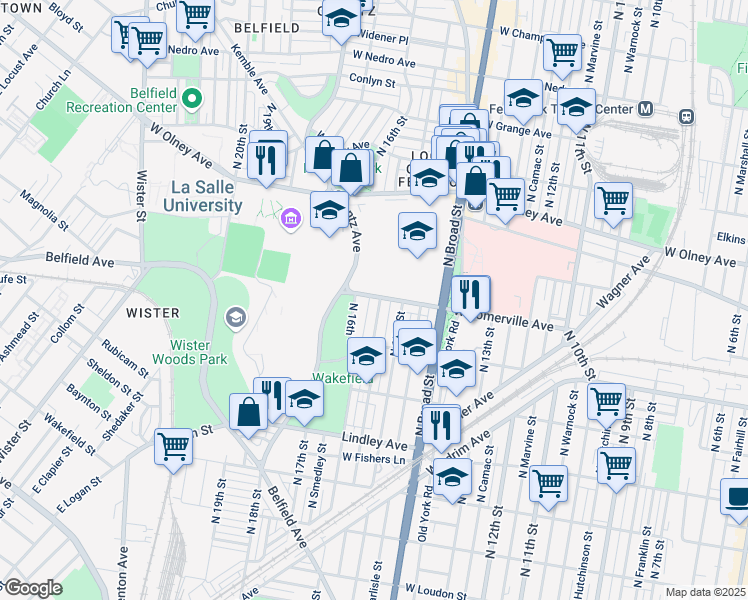Click the shopping cart marker below Nedro Ave label
The height and width of the screenshot is (600, 748).
(147, 42)
